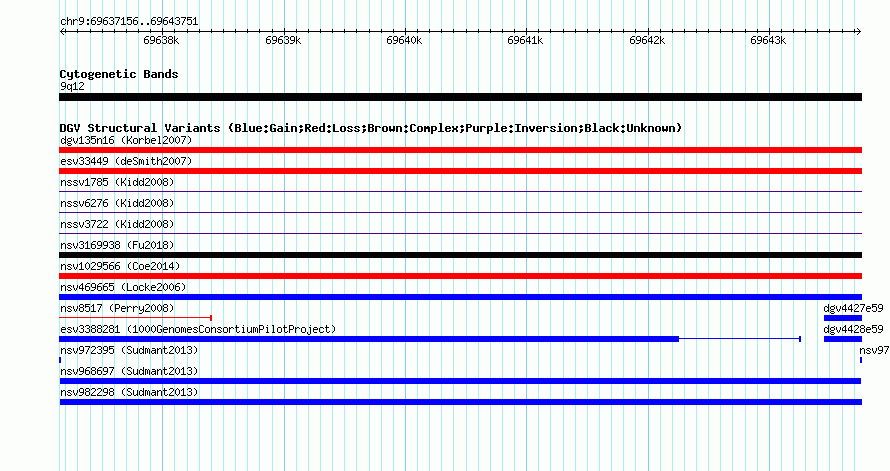This screenshot has height=471, width=890.
Task: Select the blue nsv469665 gain bar
Action: [x=460, y=297]
